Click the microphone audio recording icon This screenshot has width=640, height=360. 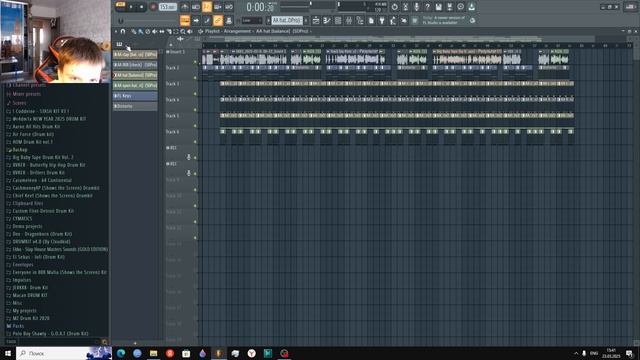(x=416, y=7)
